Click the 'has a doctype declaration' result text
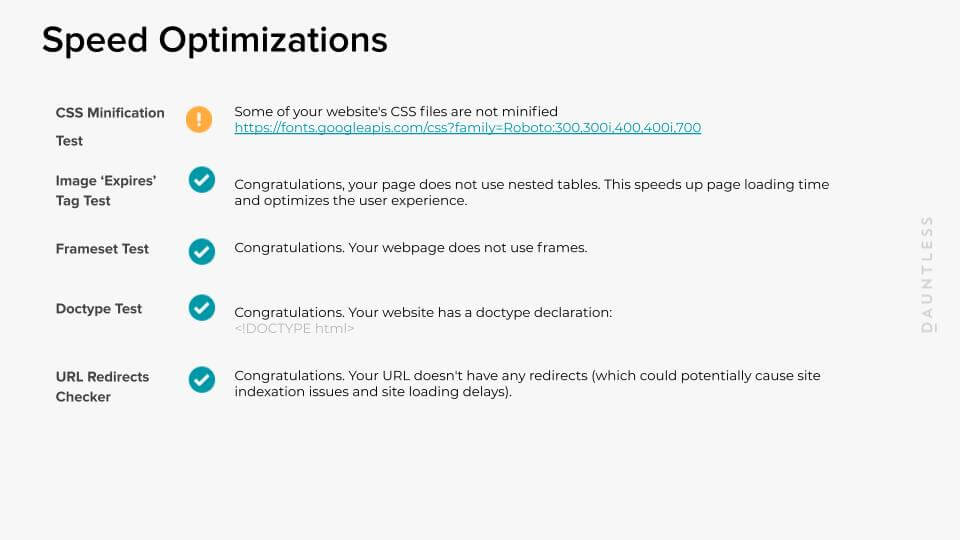The height and width of the screenshot is (540, 960). 422,312
